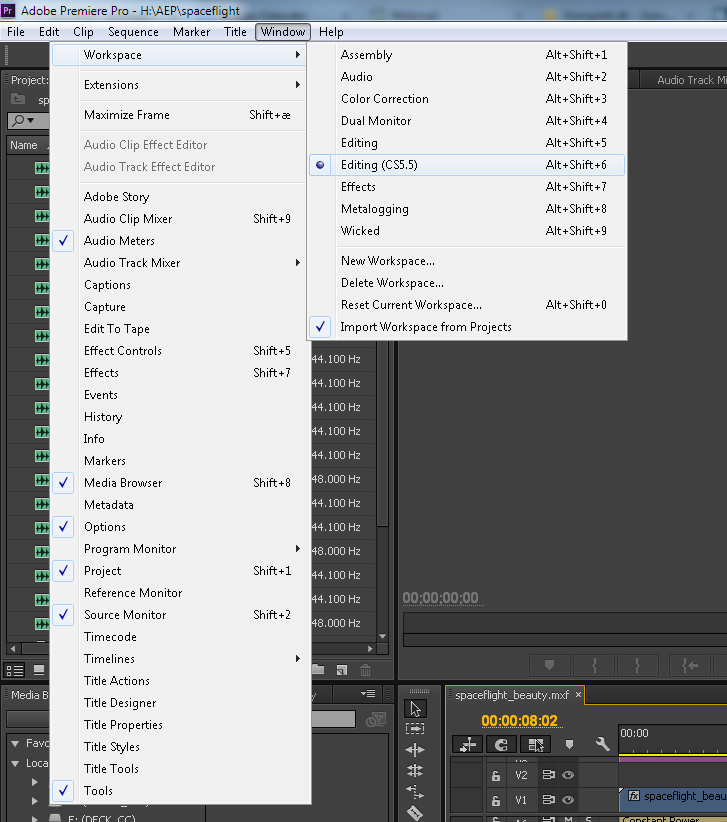Click the trash Clear icon in Project panel
Image resolution: width=727 pixels, height=822 pixels.
[366, 670]
